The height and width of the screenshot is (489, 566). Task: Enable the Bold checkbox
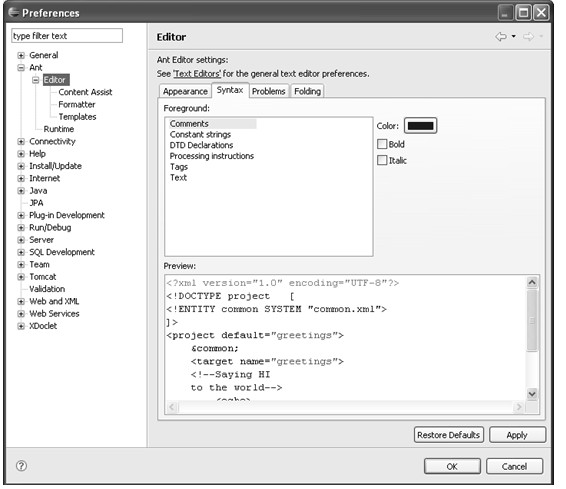click(382, 144)
